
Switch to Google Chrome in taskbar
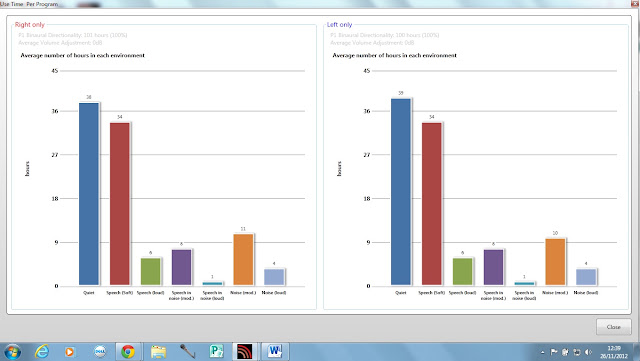(x=128, y=351)
